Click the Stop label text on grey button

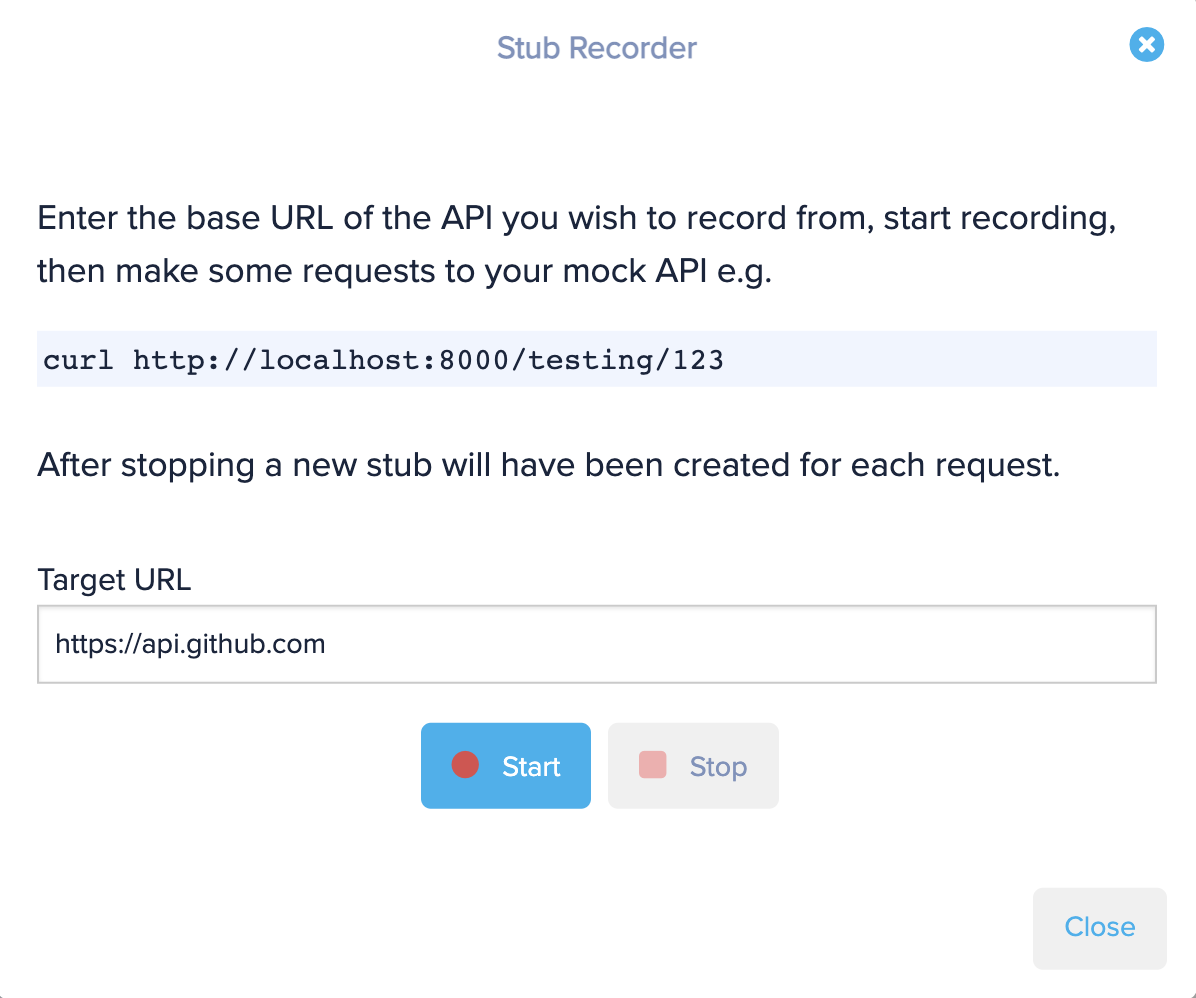719,767
